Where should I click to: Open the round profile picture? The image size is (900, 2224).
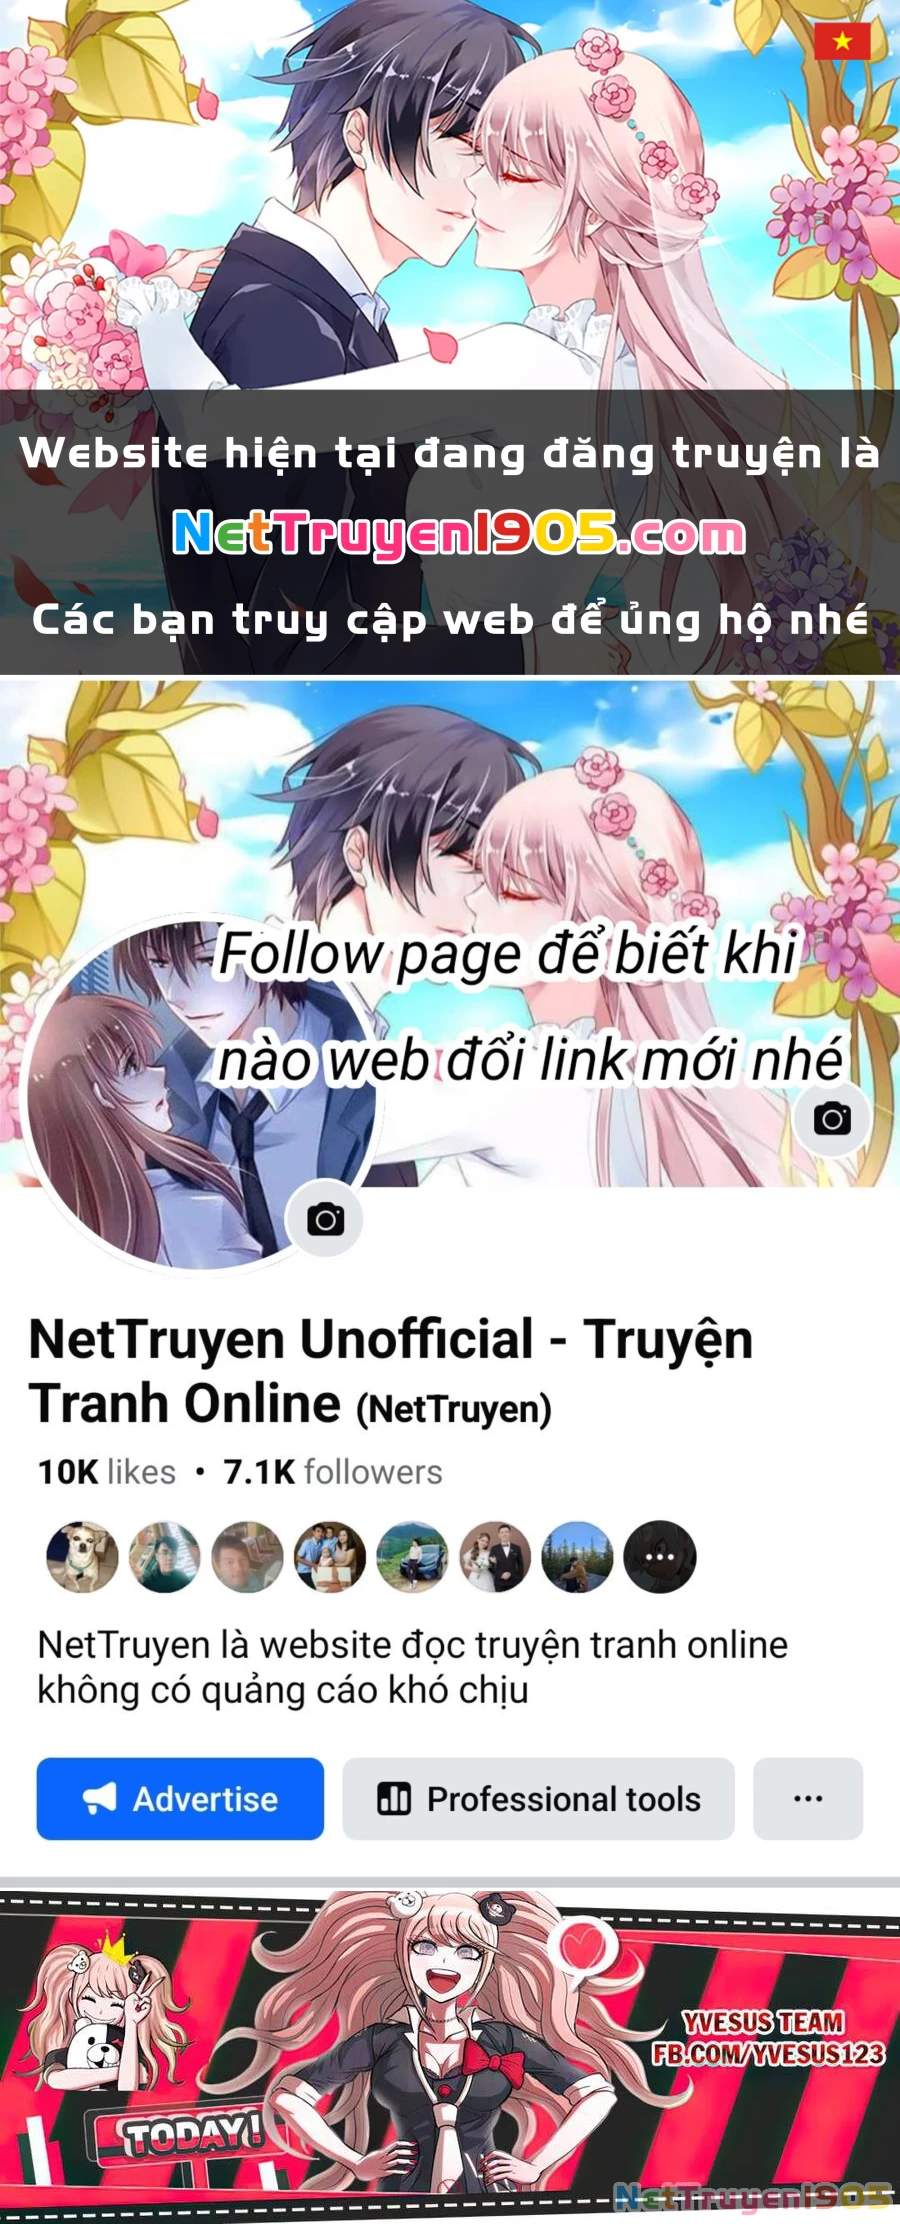point(200,1095)
